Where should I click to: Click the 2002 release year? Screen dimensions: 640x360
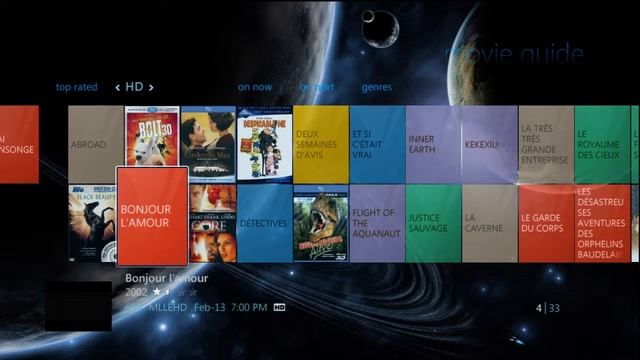(x=136, y=292)
